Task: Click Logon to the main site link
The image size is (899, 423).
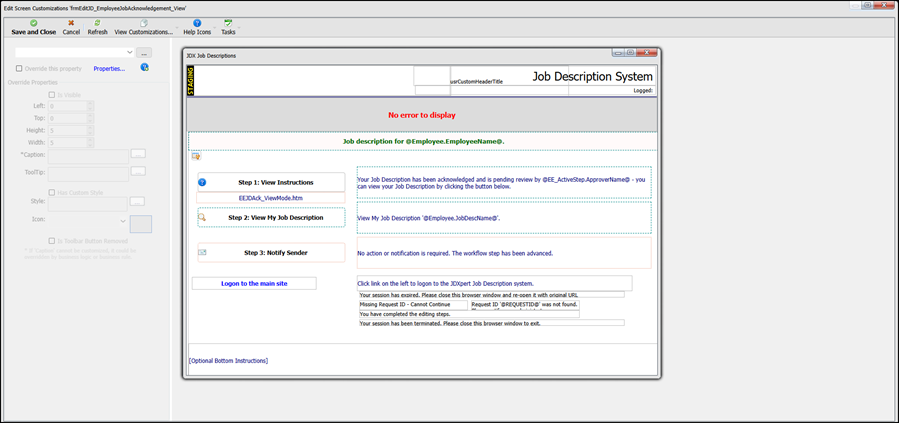Action: click(254, 284)
